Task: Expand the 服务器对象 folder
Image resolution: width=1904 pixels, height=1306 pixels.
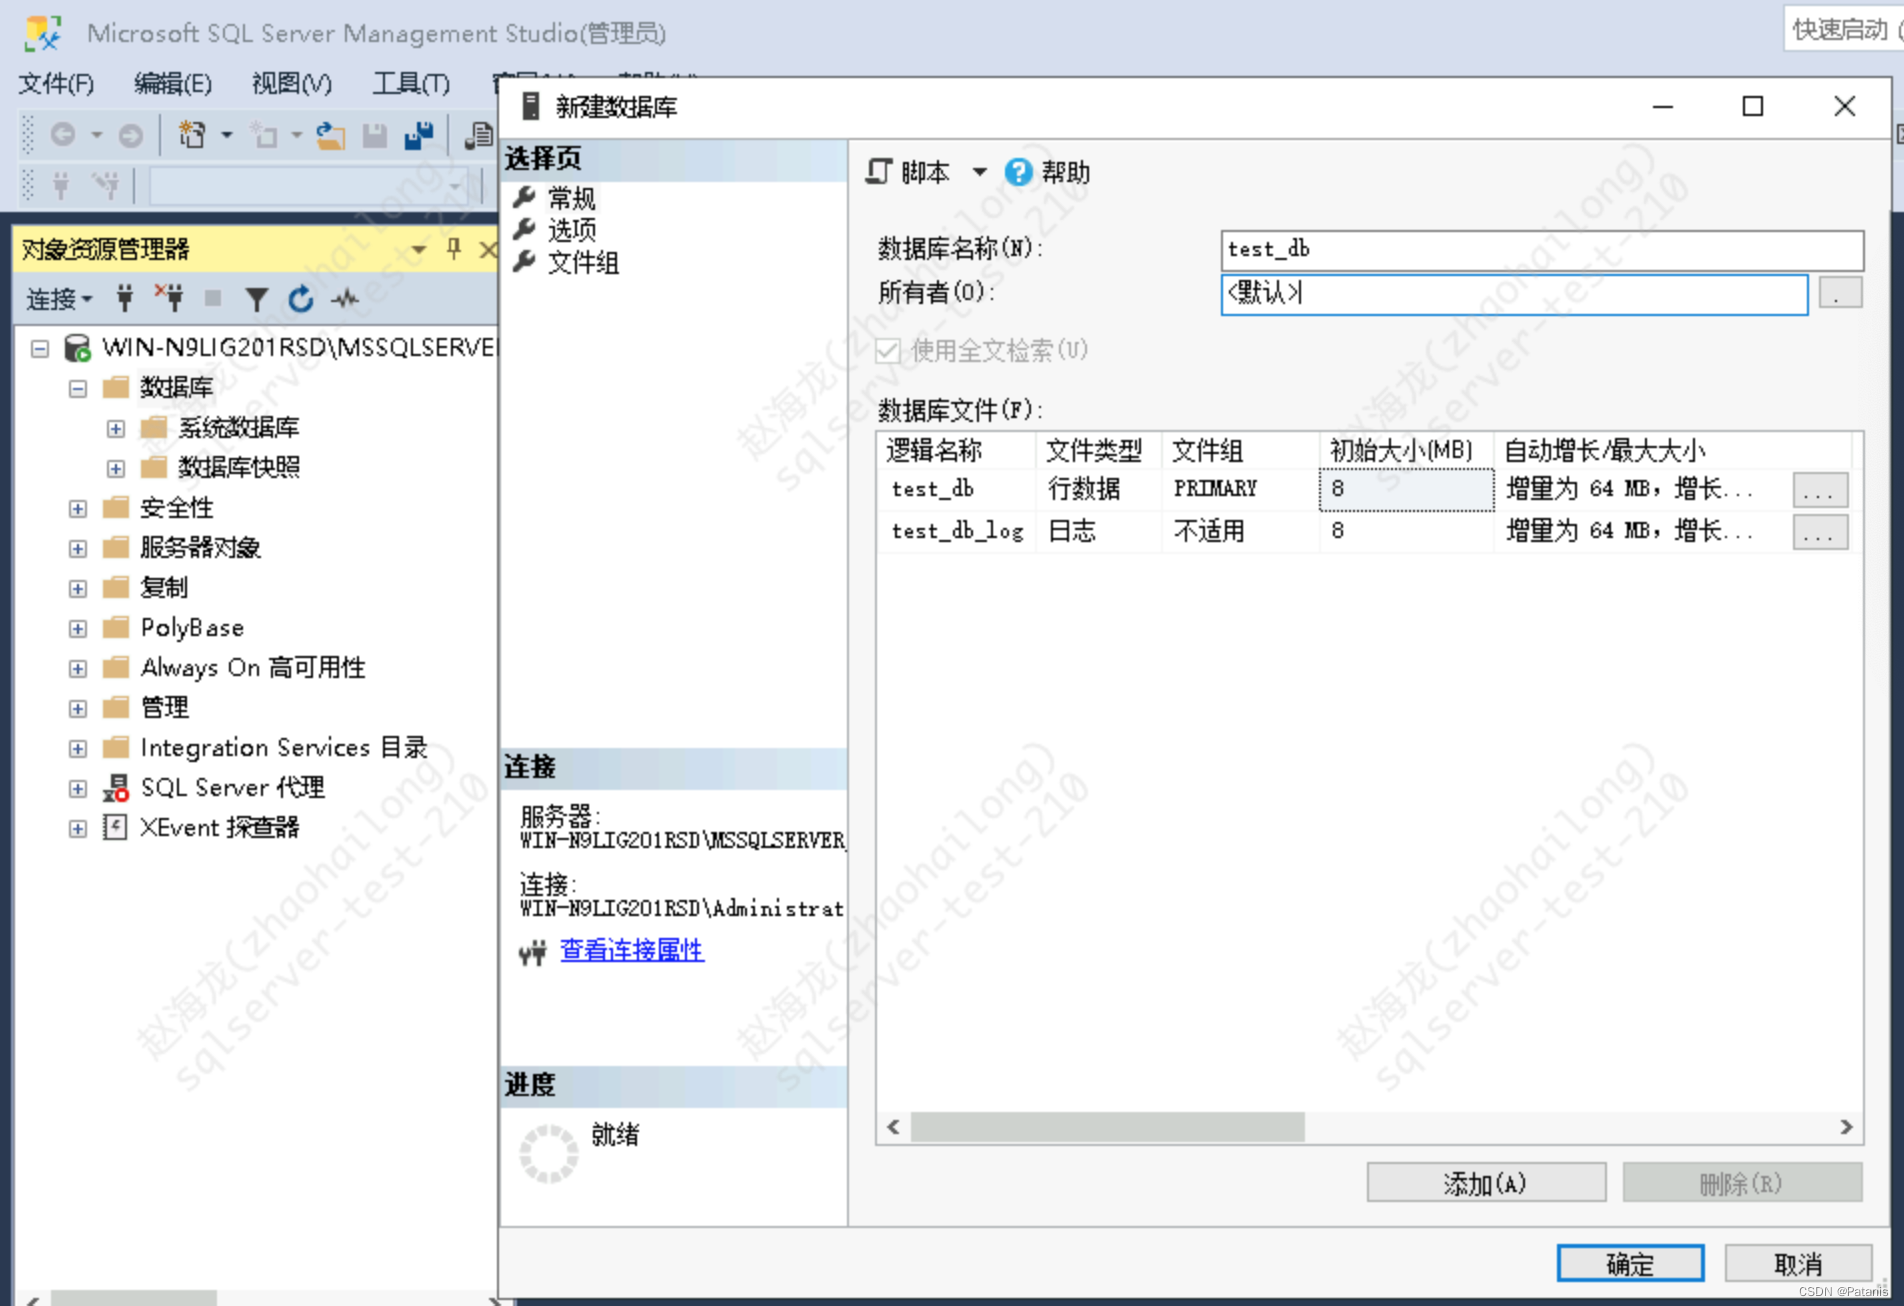Action: 78,548
